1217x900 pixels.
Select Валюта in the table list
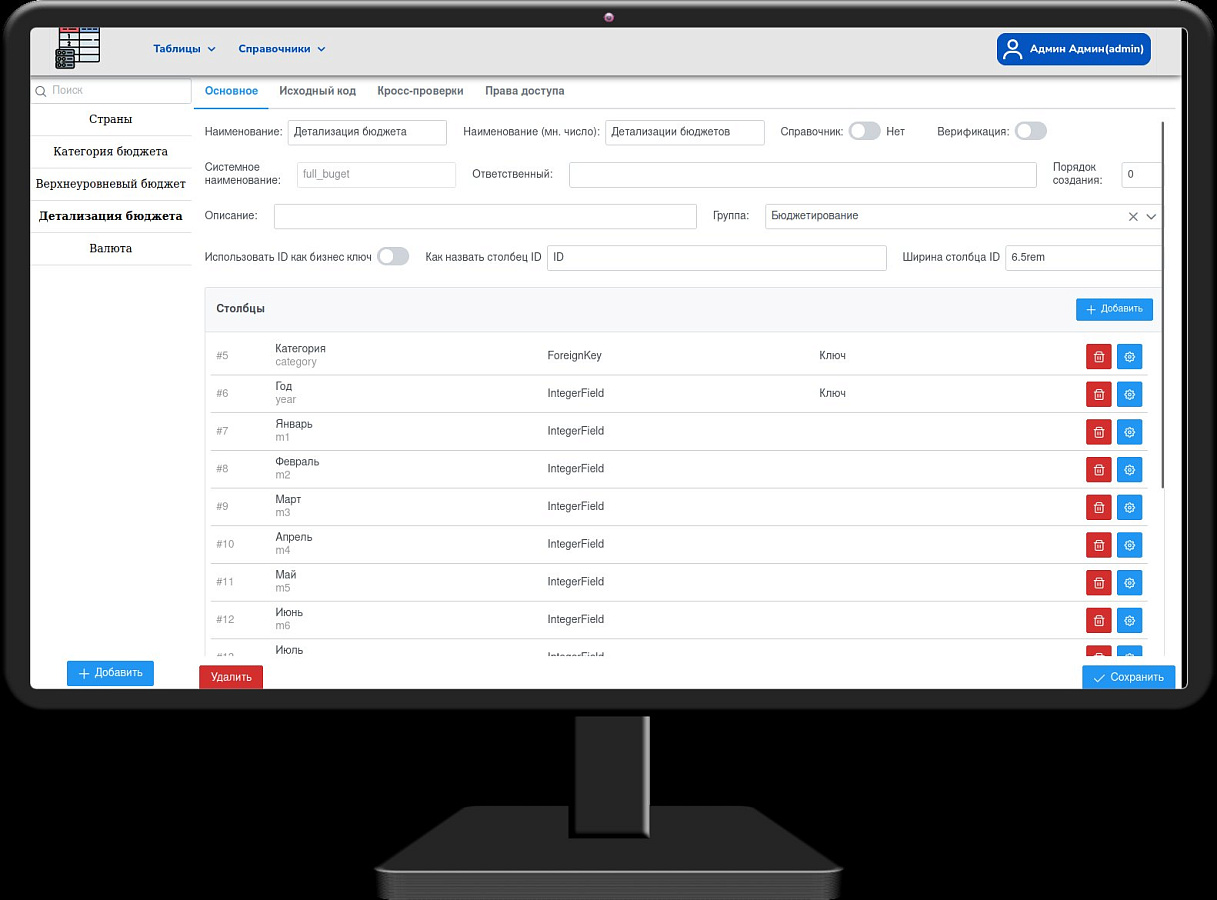point(110,248)
